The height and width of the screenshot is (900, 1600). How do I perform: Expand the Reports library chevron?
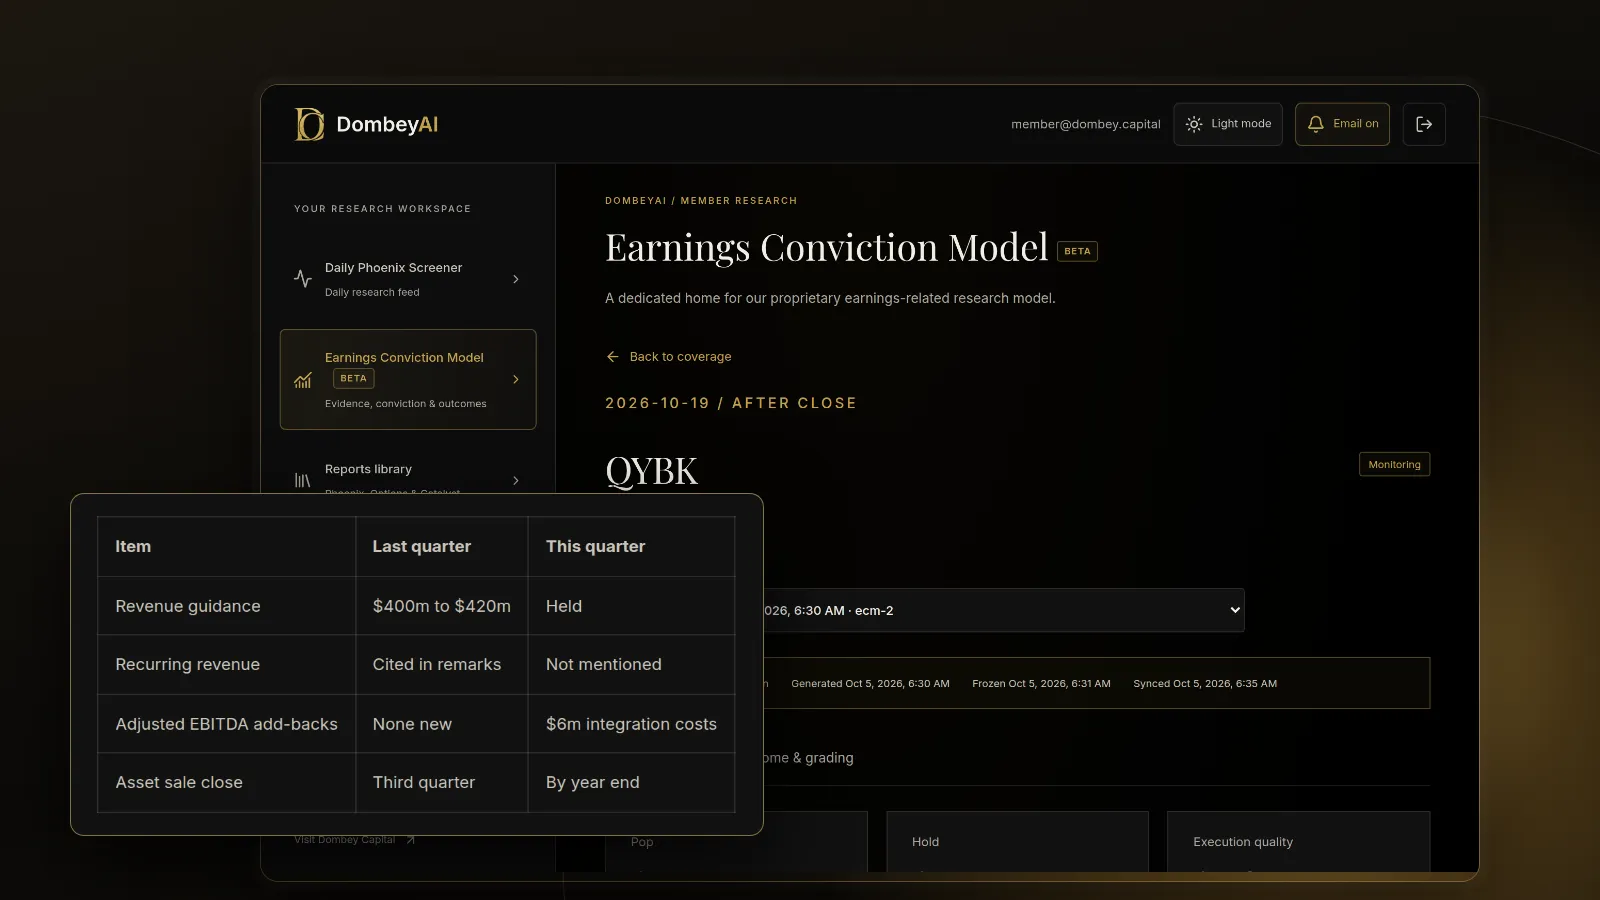point(516,480)
